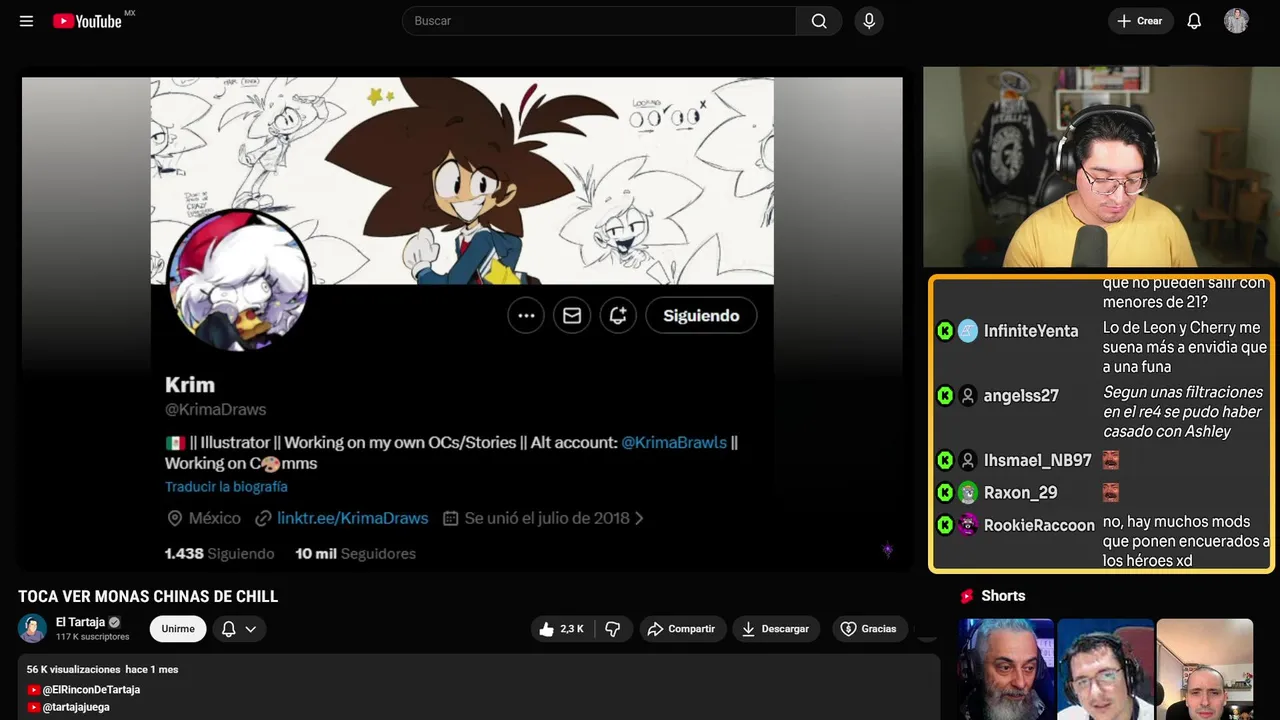This screenshot has height=720, width=1280.
Task: Click the envelope message icon on Krim profile
Action: [572, 315]
